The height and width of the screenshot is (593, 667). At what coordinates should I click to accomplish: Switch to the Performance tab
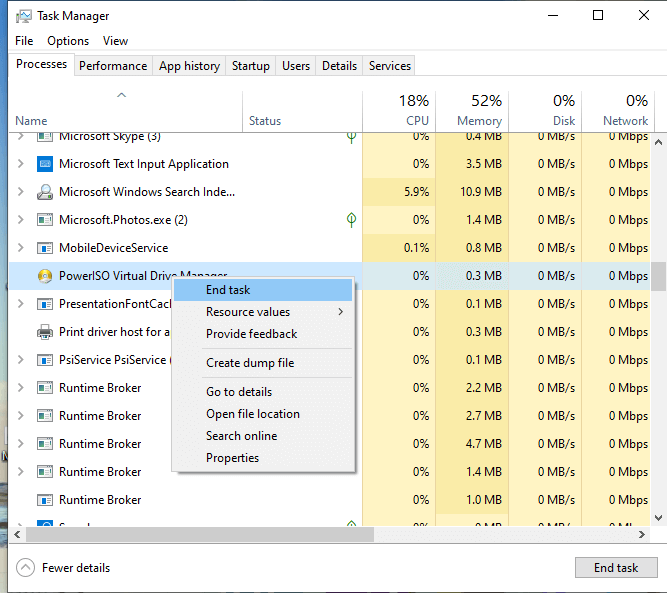[x=113, y=66]
